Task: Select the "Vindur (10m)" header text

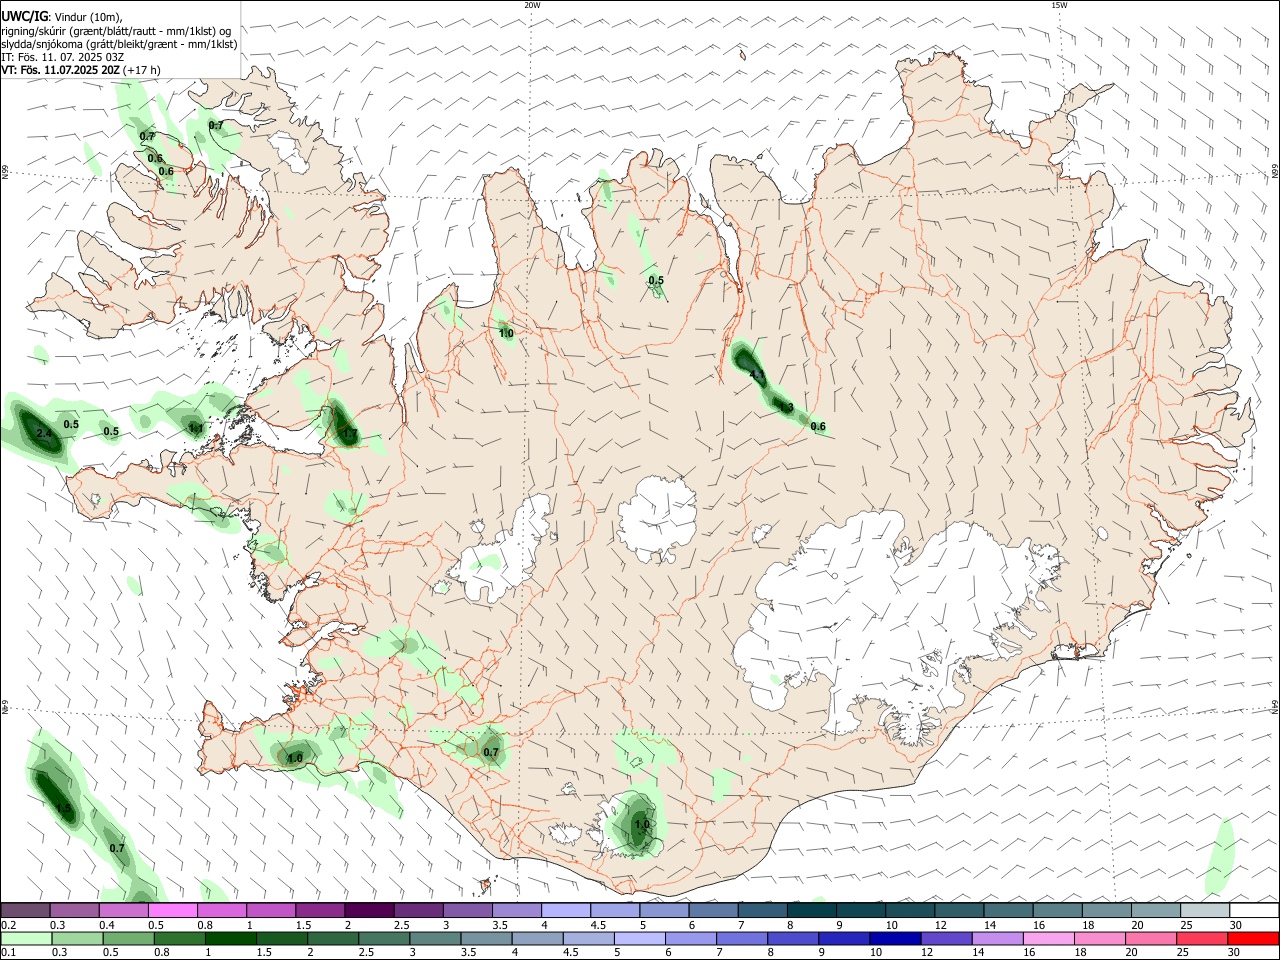Action: pos(87,17)
